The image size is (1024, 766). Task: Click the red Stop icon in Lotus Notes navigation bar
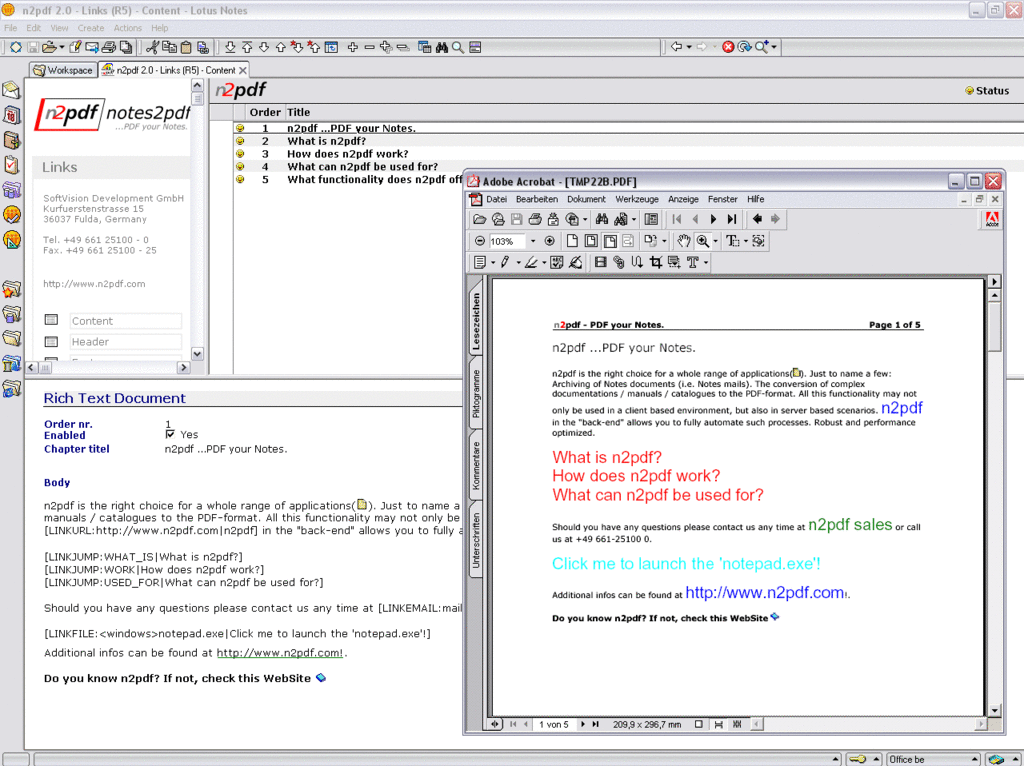click(x=728, y=47)
